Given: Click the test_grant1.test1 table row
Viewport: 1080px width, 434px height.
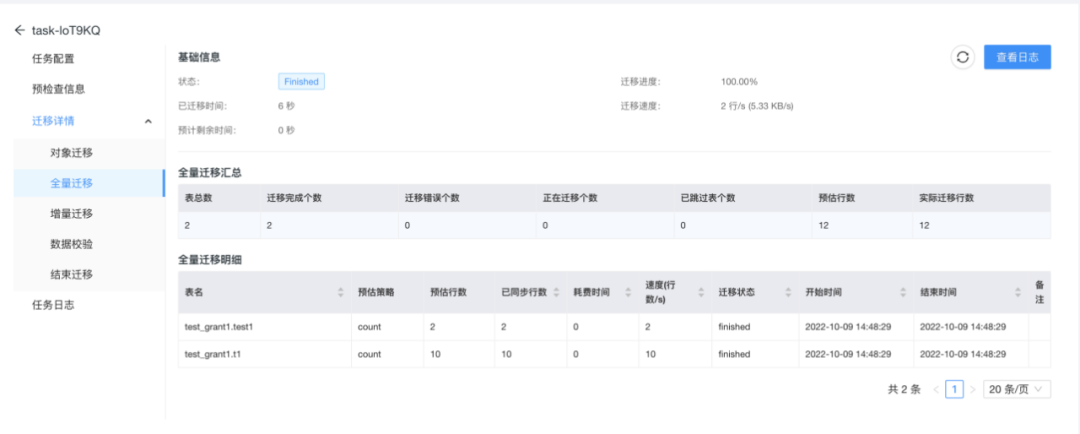Looking at the screenshot, I should pos(614,327).
